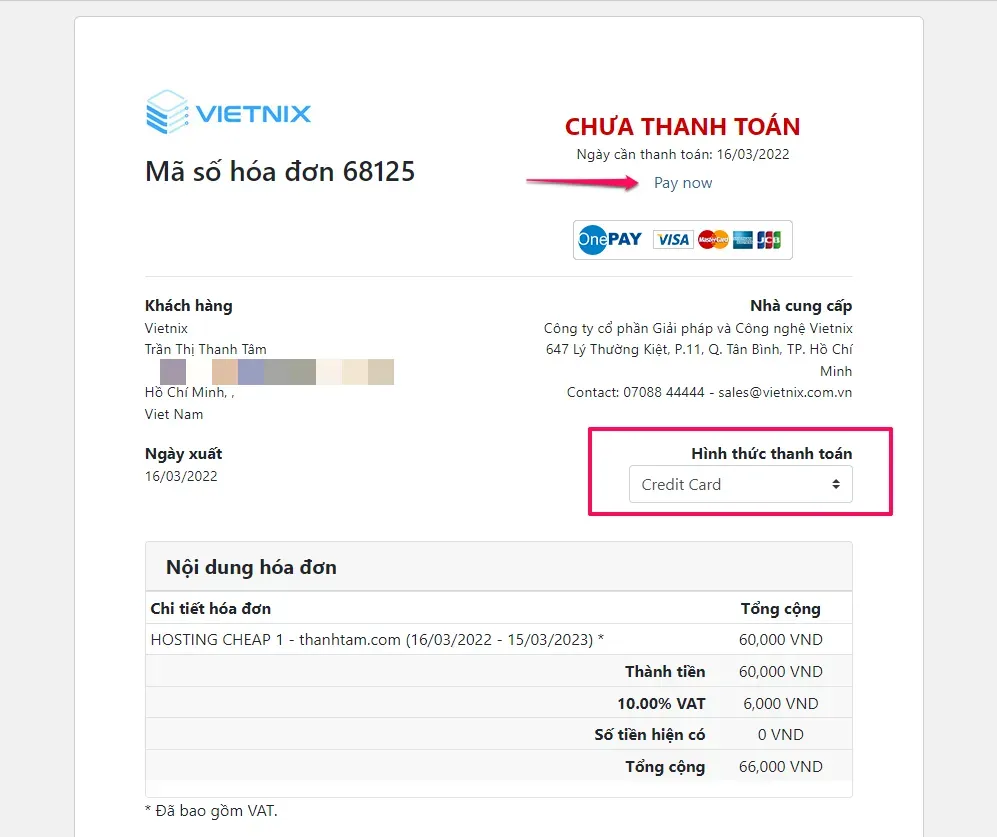Image resolution: width=997 pixels, height=837 pixels.
Task: Click the 66,000 VND grand total
Action: tap(781, 767)
